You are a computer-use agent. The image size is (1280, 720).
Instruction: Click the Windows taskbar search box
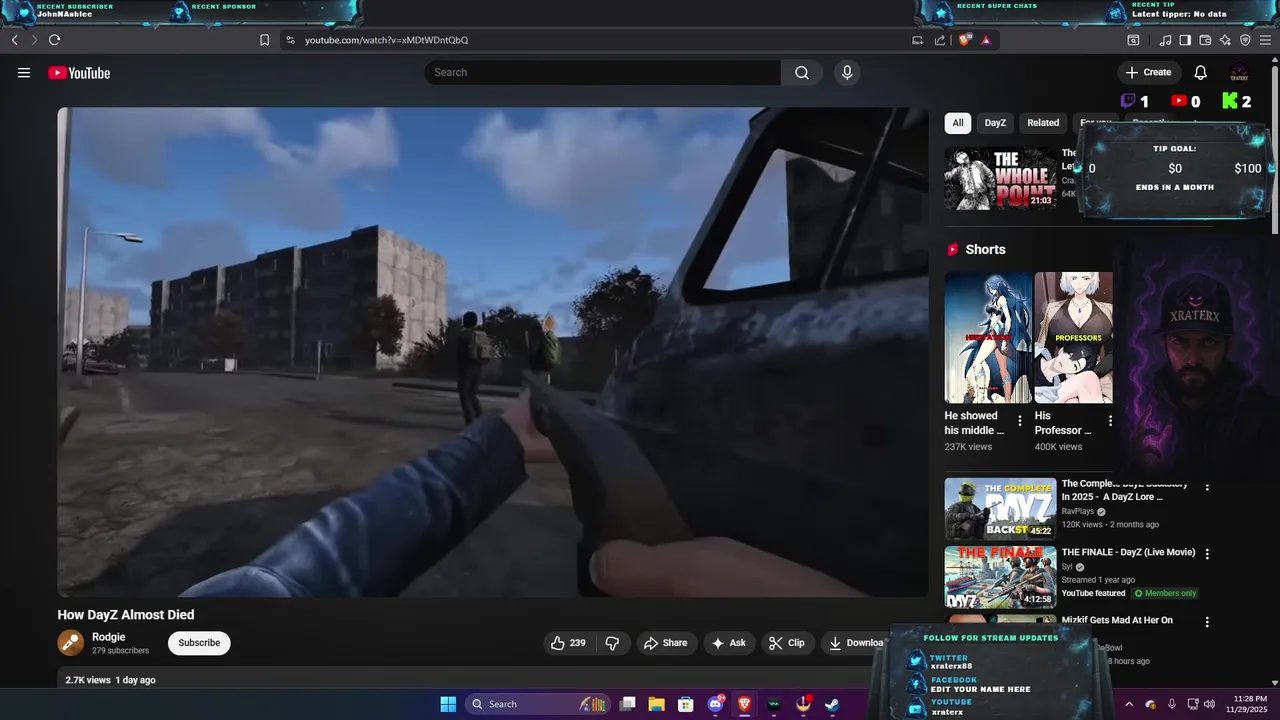[x=539, y=704]
